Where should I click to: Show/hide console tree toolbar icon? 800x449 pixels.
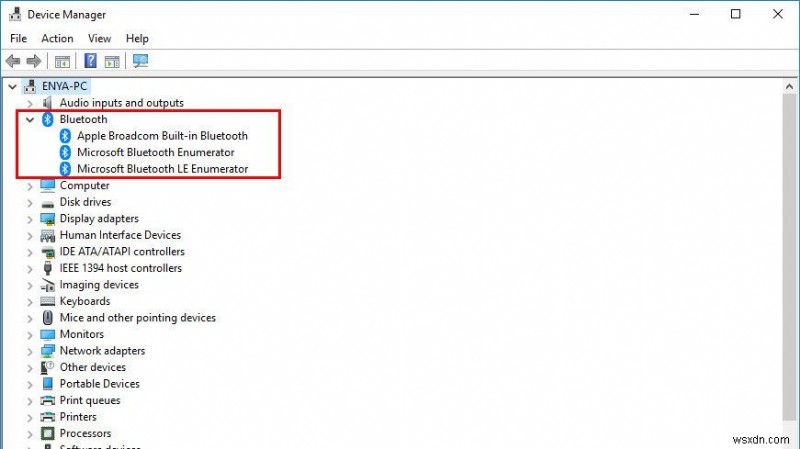(62, 61)
